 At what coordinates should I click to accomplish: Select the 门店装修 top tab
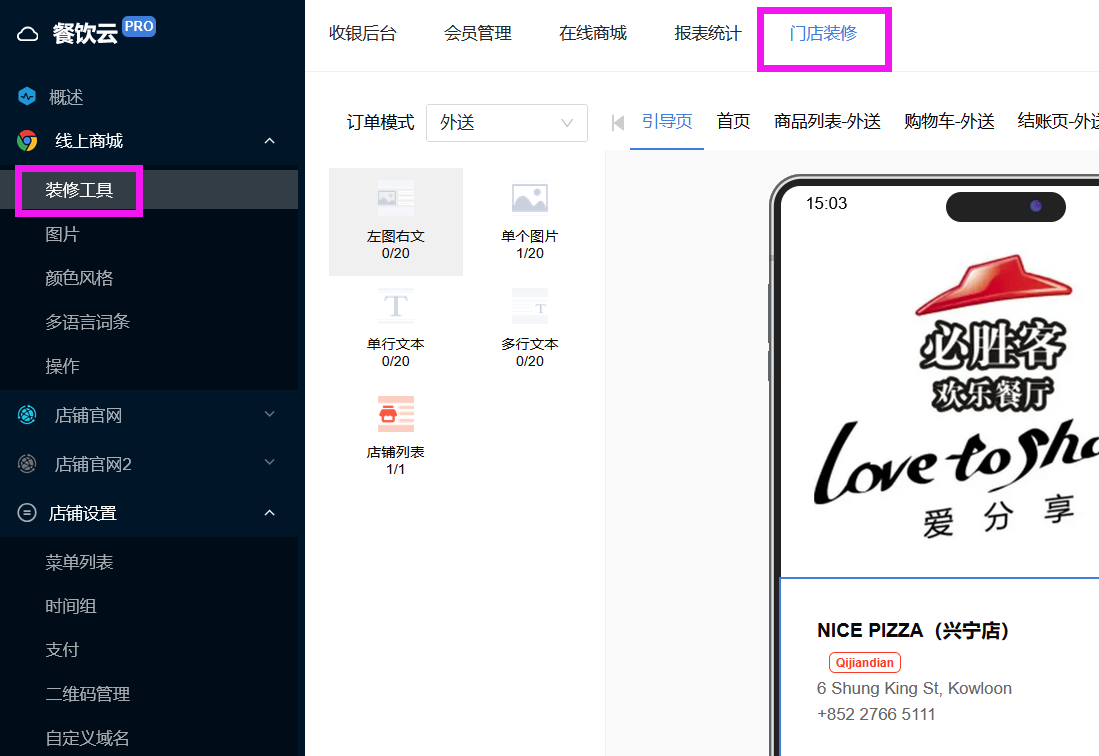tap(823, 33)
